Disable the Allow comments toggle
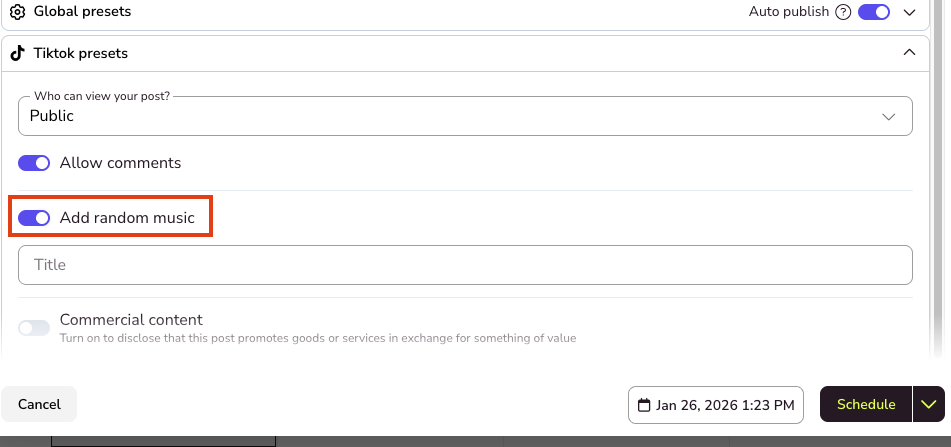The width and height of the screenshot is (951, 447). 34,162
